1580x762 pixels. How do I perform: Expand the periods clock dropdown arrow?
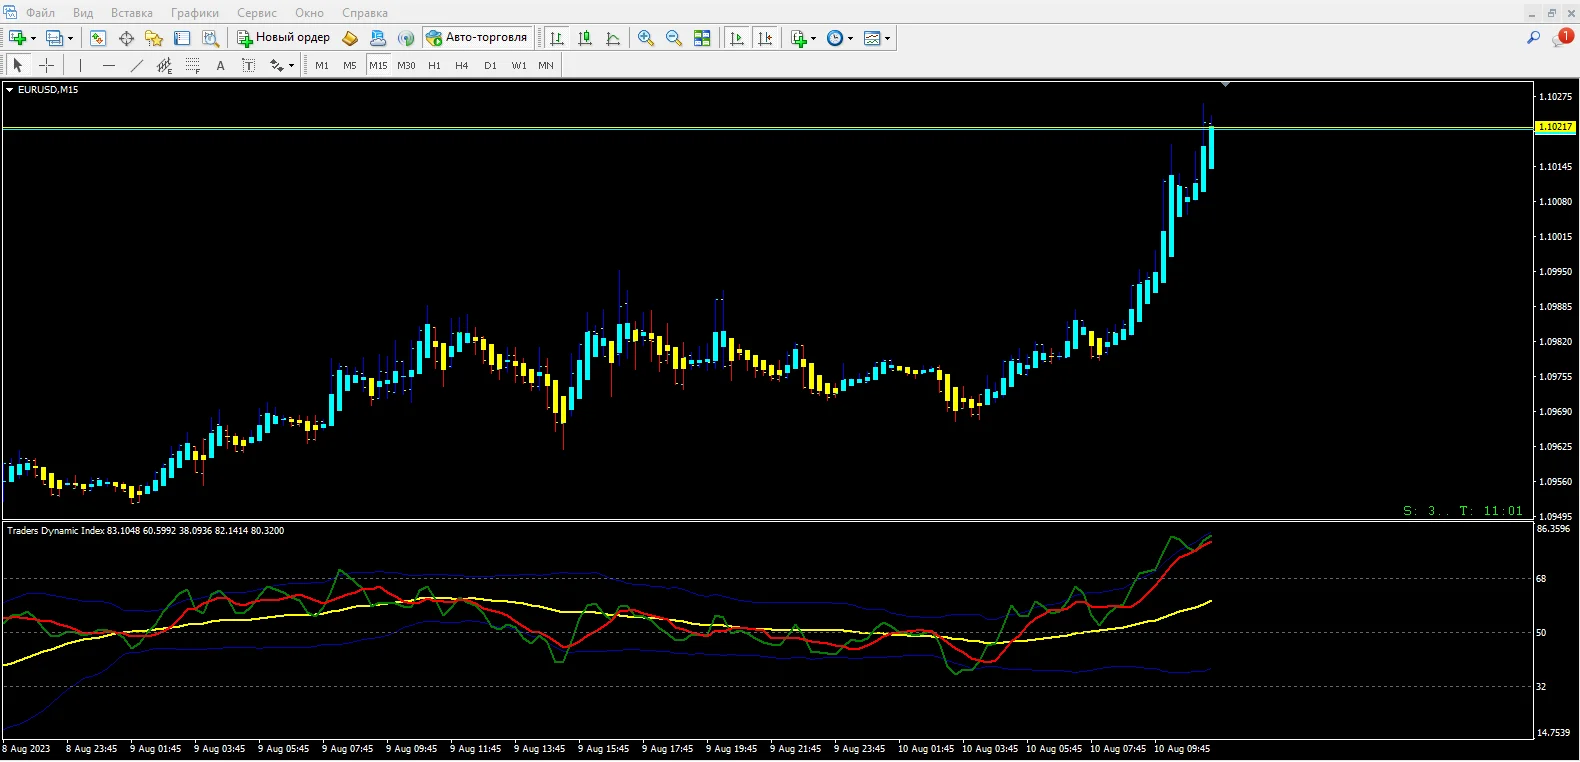point(851,39)
